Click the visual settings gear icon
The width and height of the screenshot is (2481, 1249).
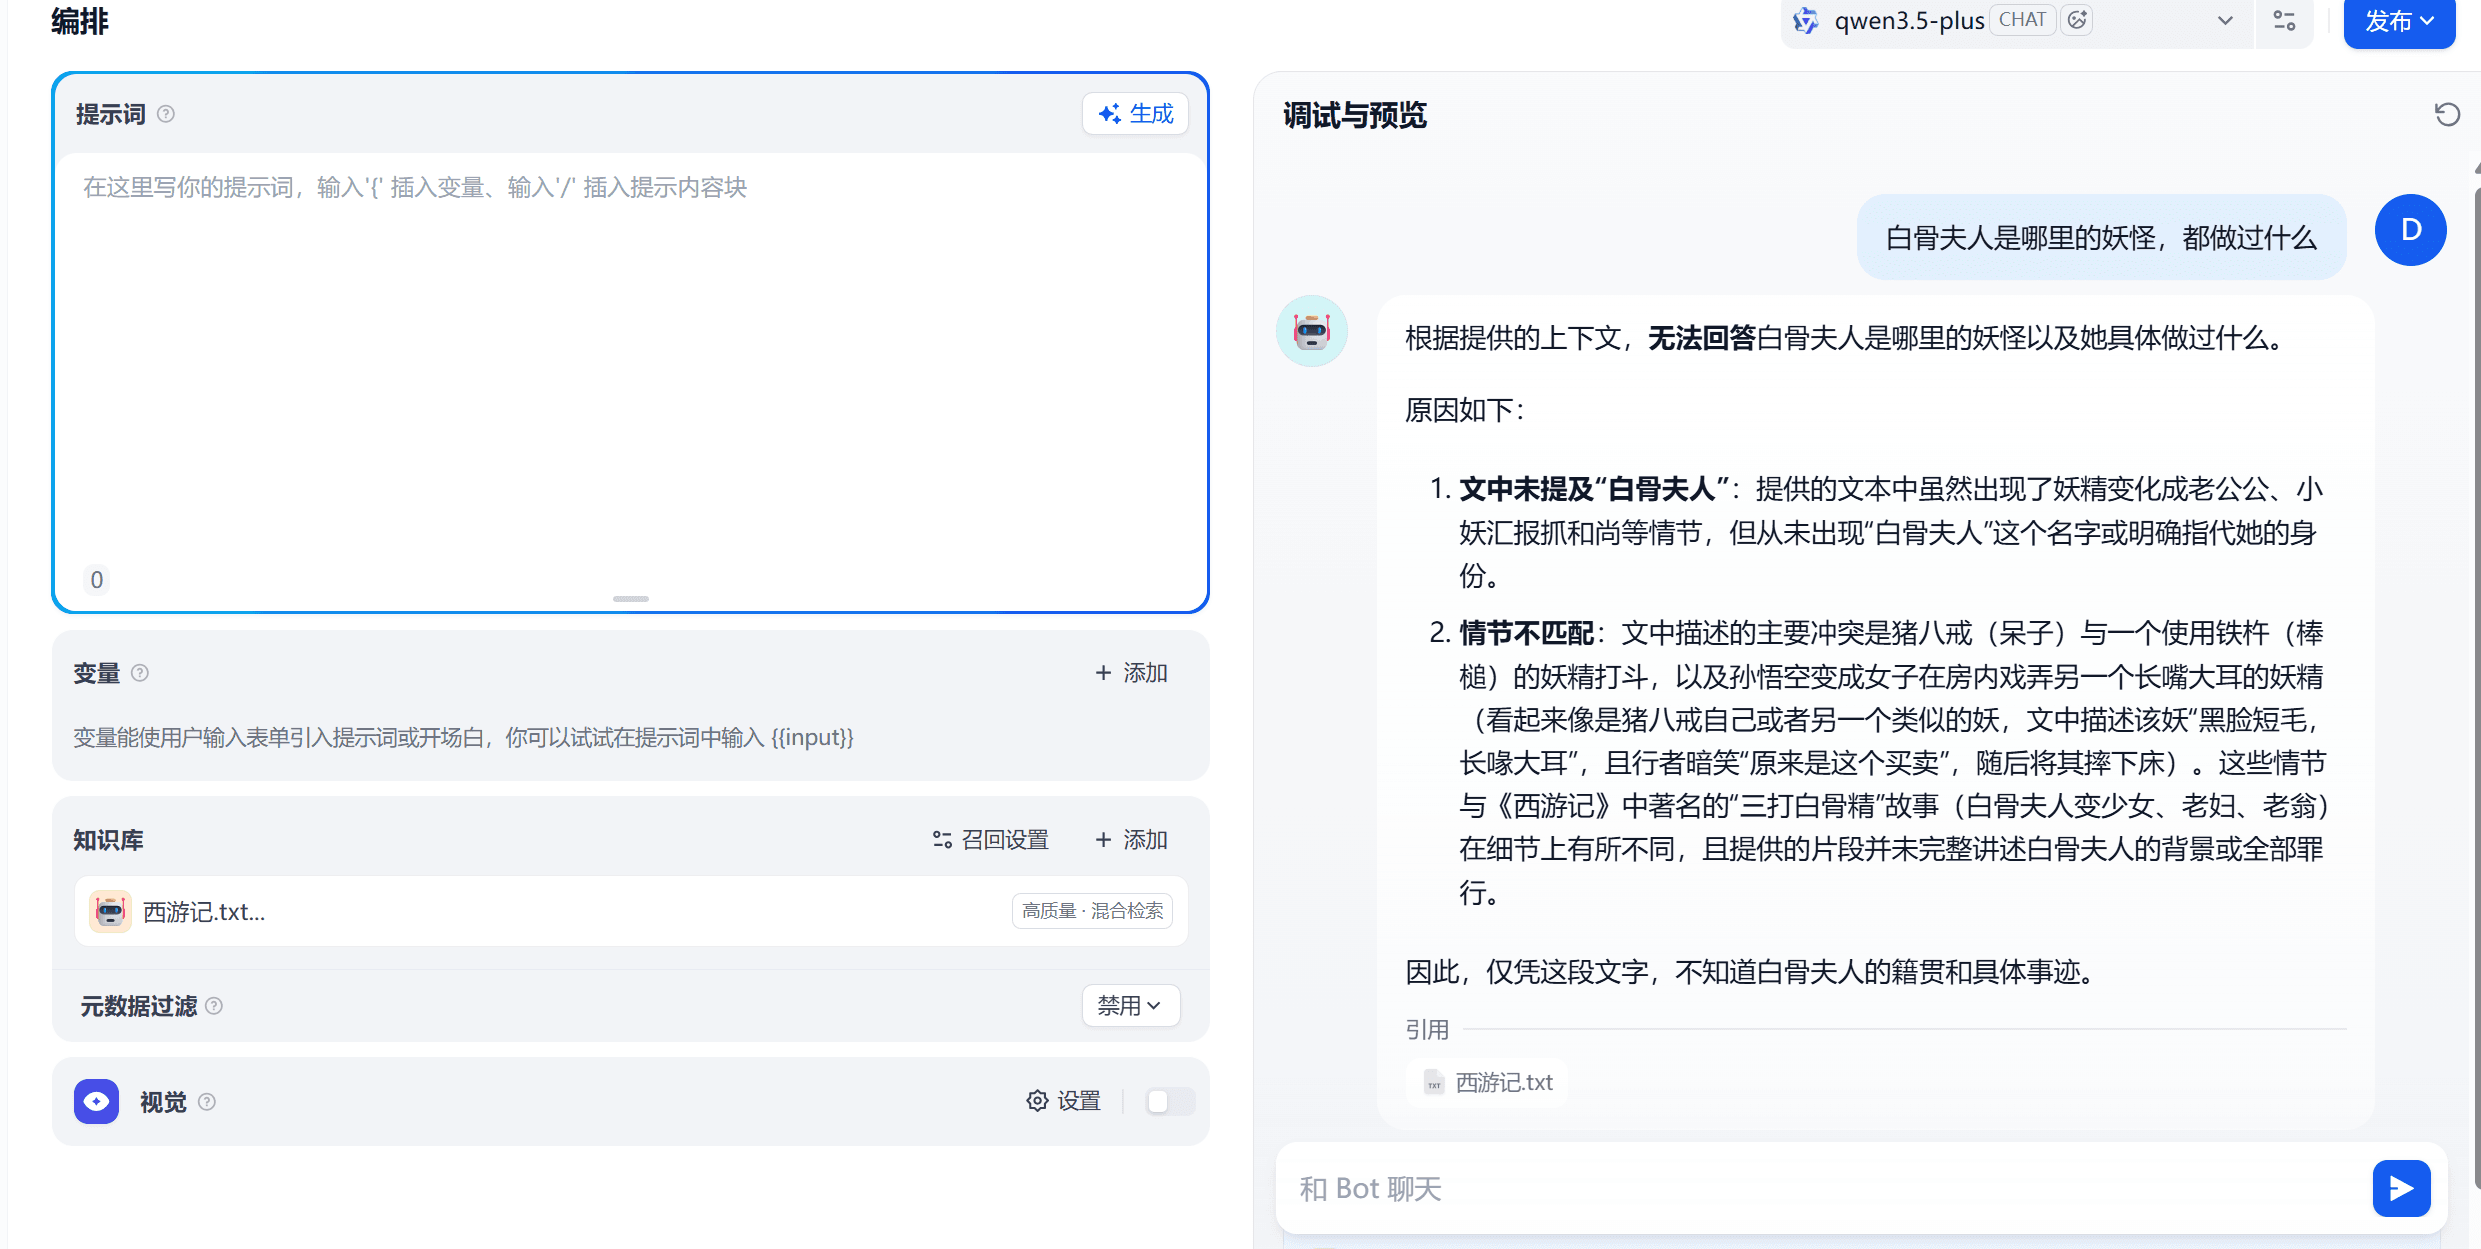[x=1036, y=1100]
